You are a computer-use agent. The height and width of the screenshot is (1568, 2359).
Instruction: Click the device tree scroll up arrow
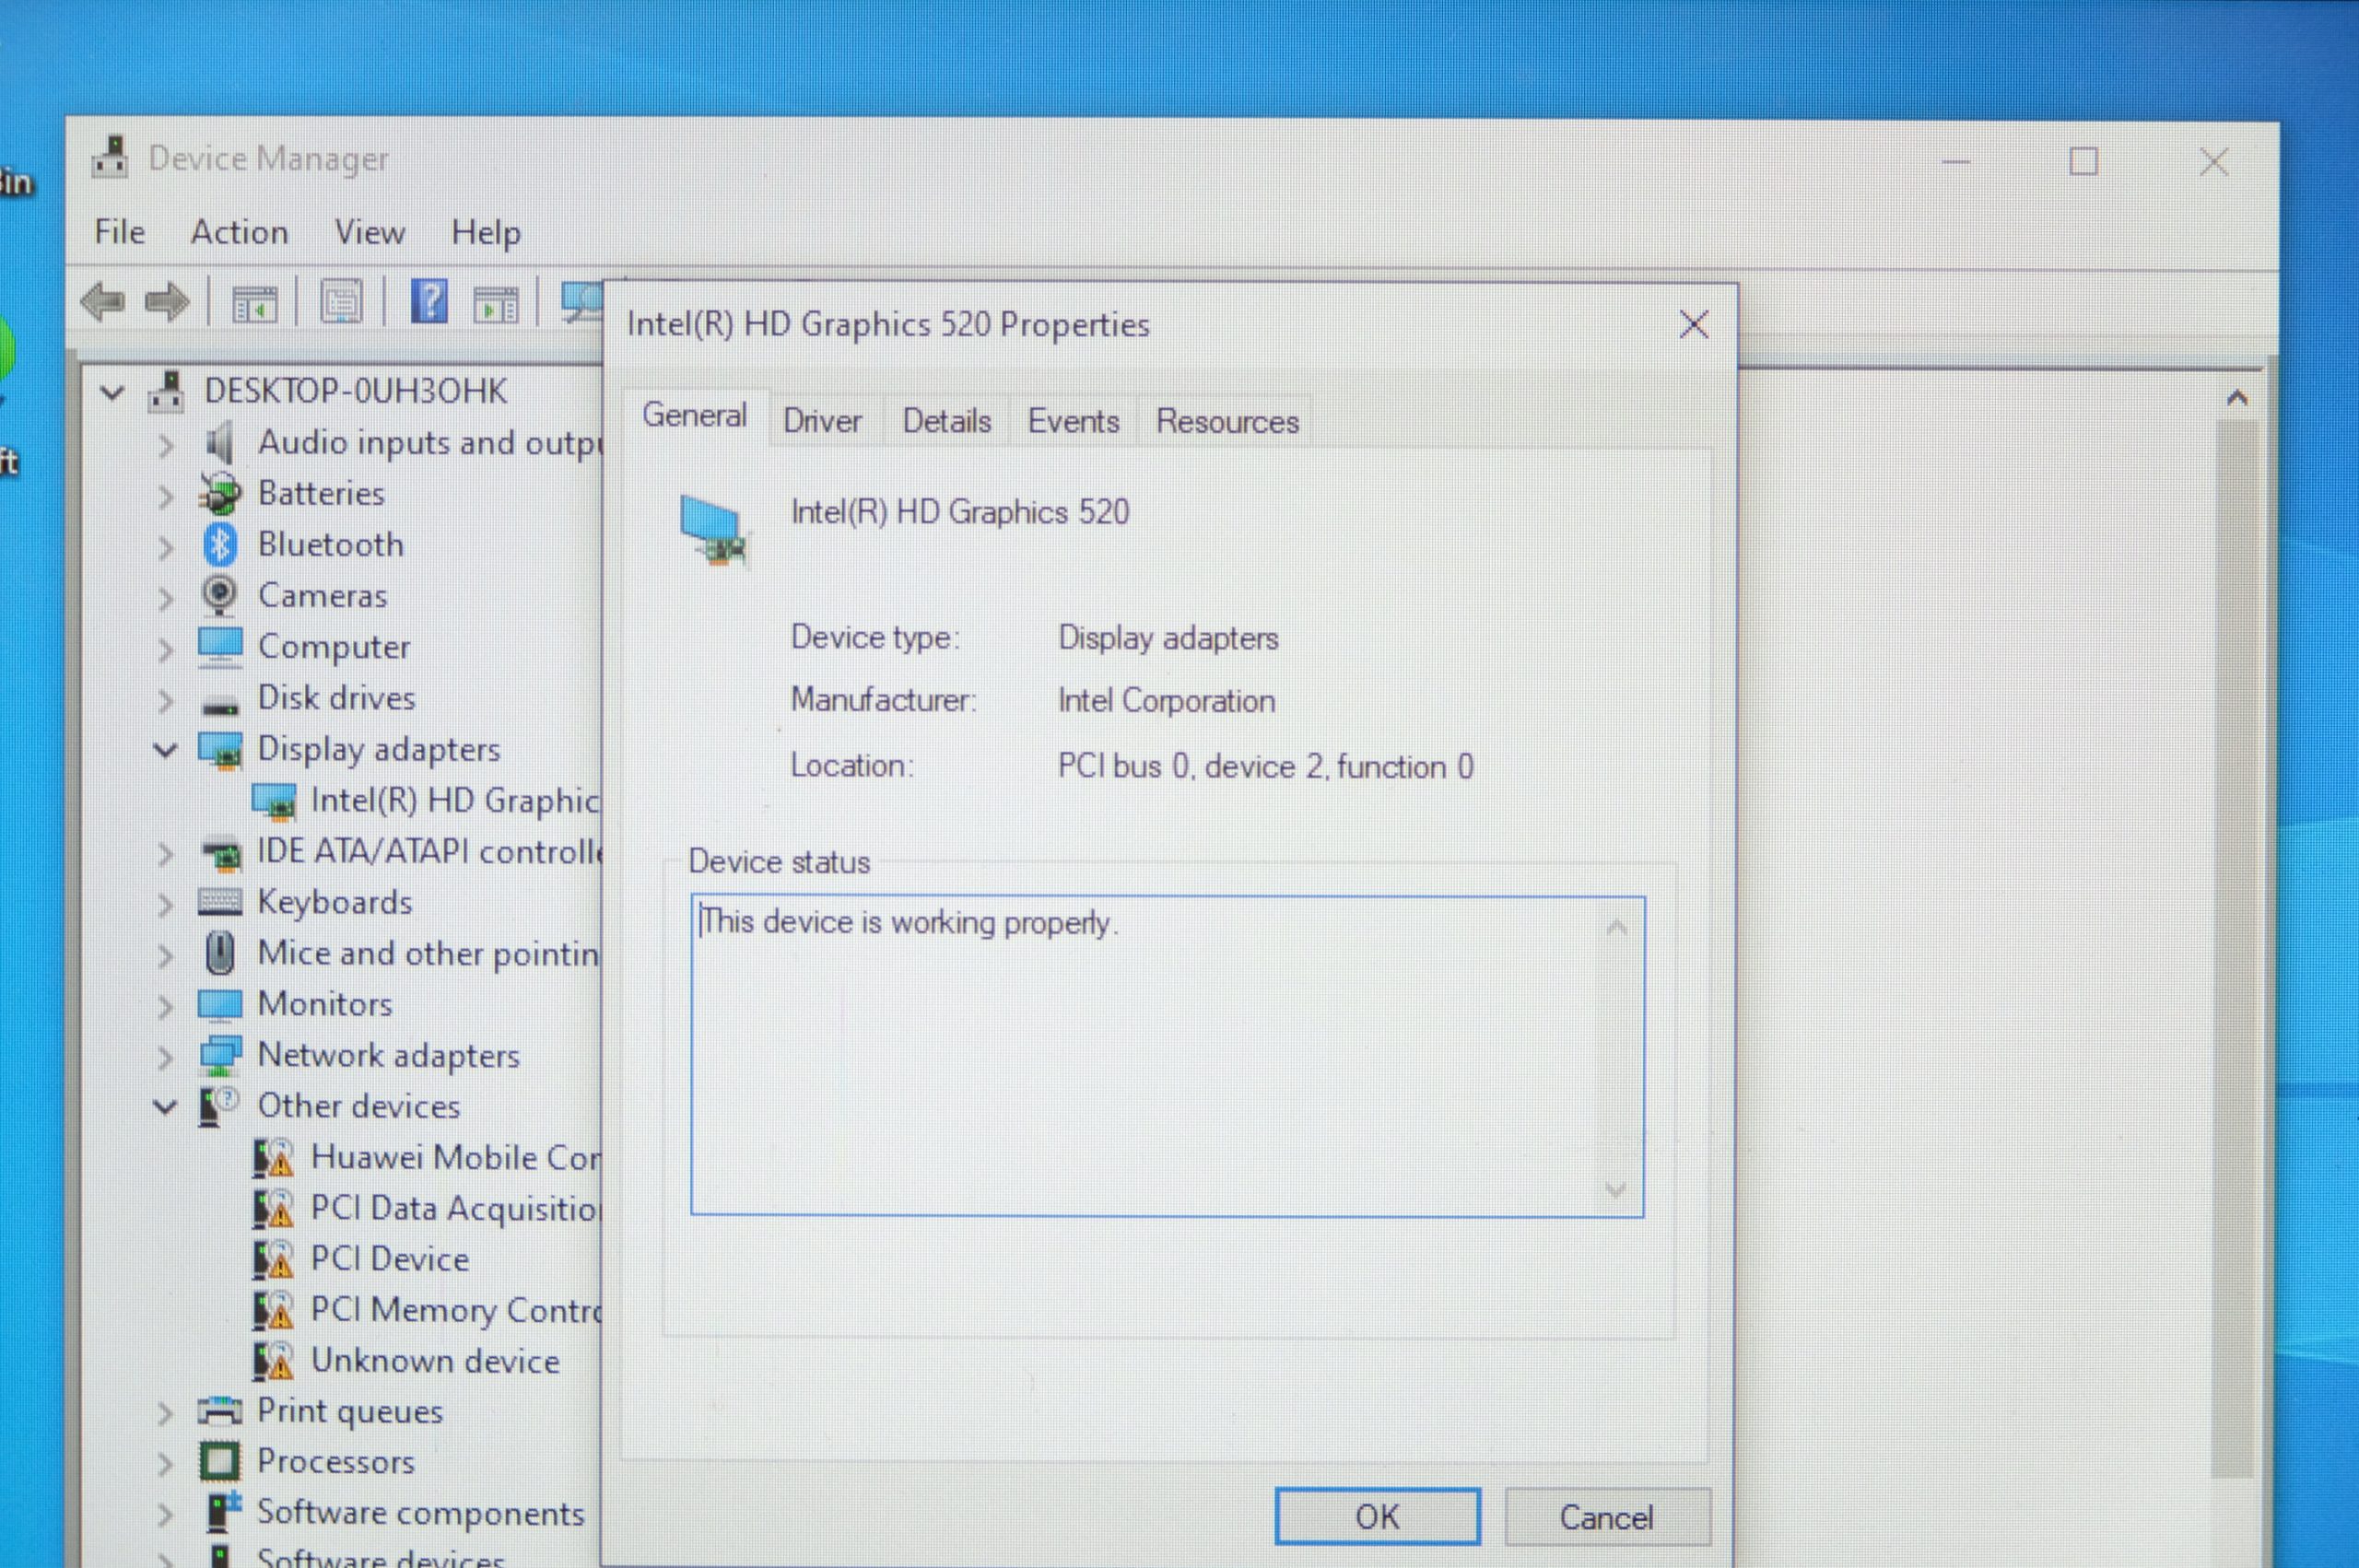(2237, 398)
